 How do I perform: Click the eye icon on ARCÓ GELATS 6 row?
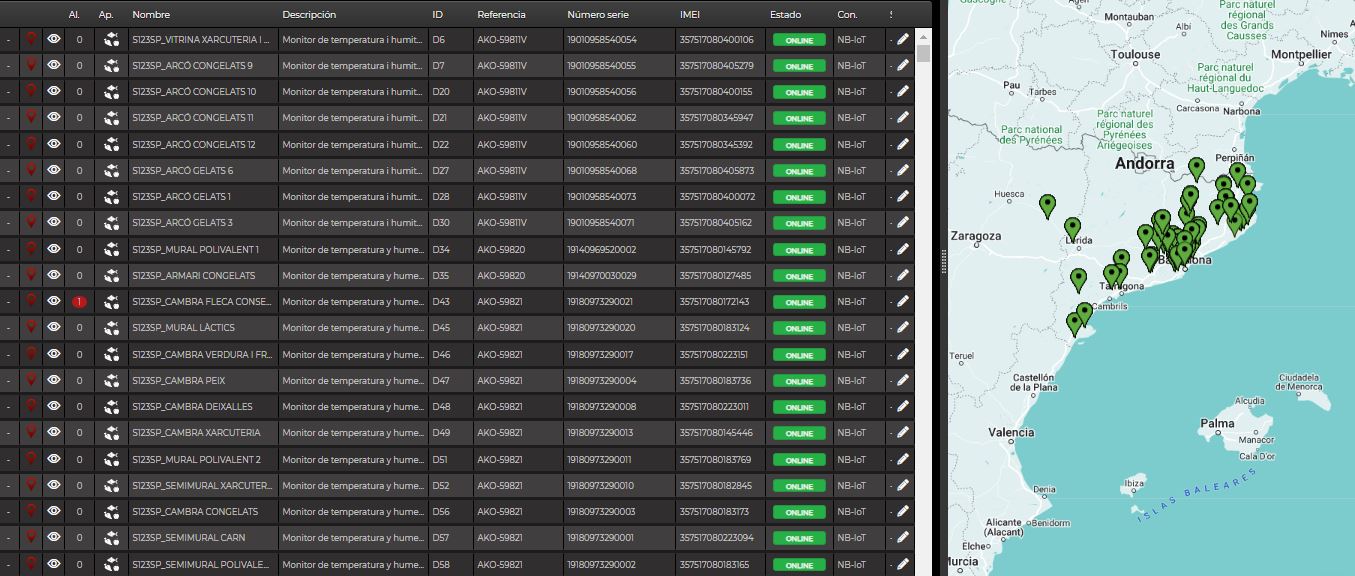pos(54,170)
